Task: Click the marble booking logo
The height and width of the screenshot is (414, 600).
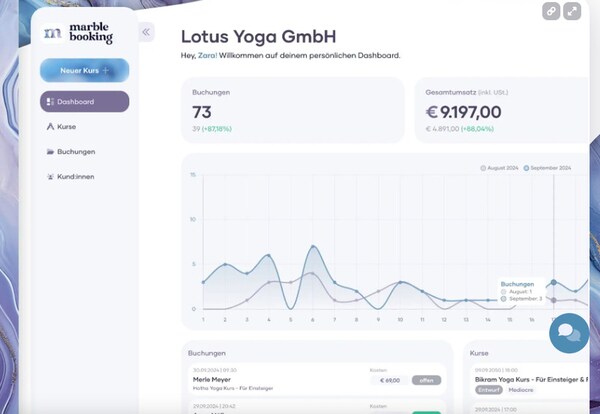Action: coord(78,34)
